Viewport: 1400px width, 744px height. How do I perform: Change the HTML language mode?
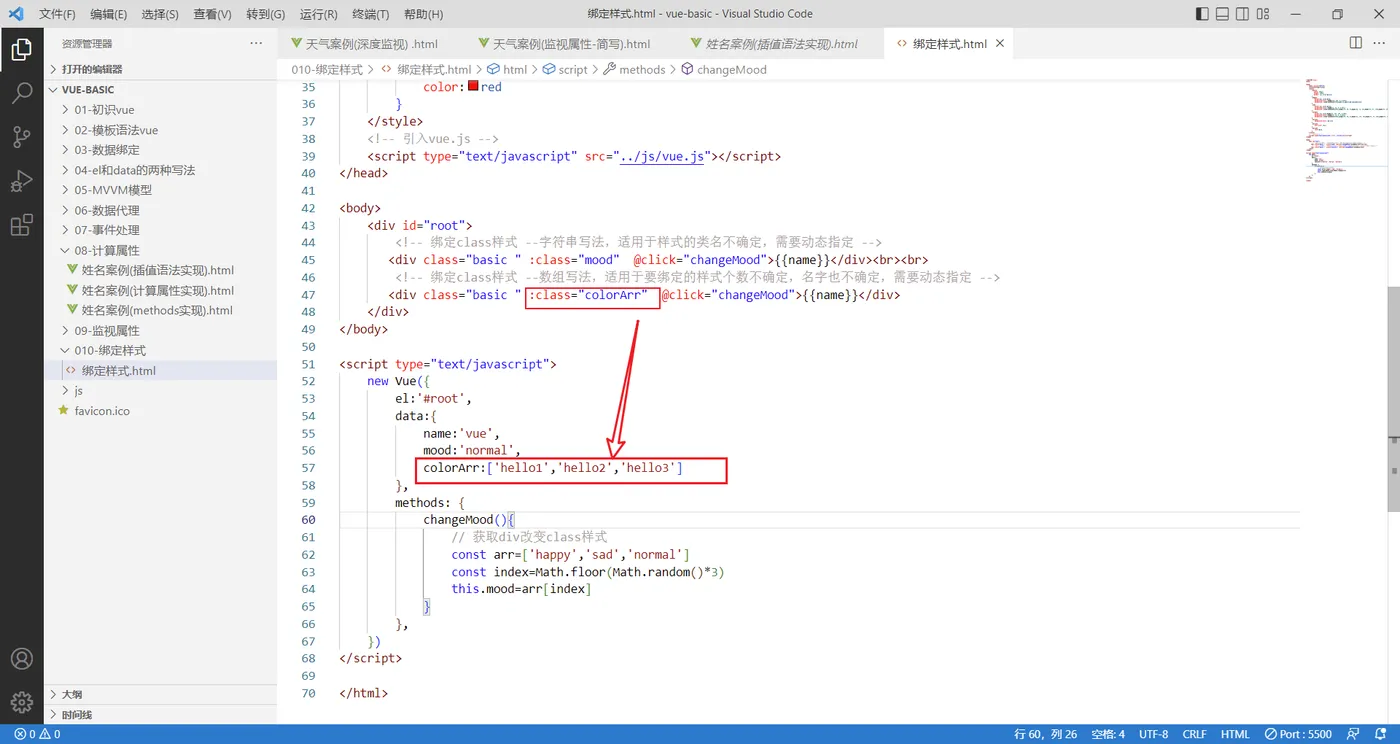coord(1235,734)
